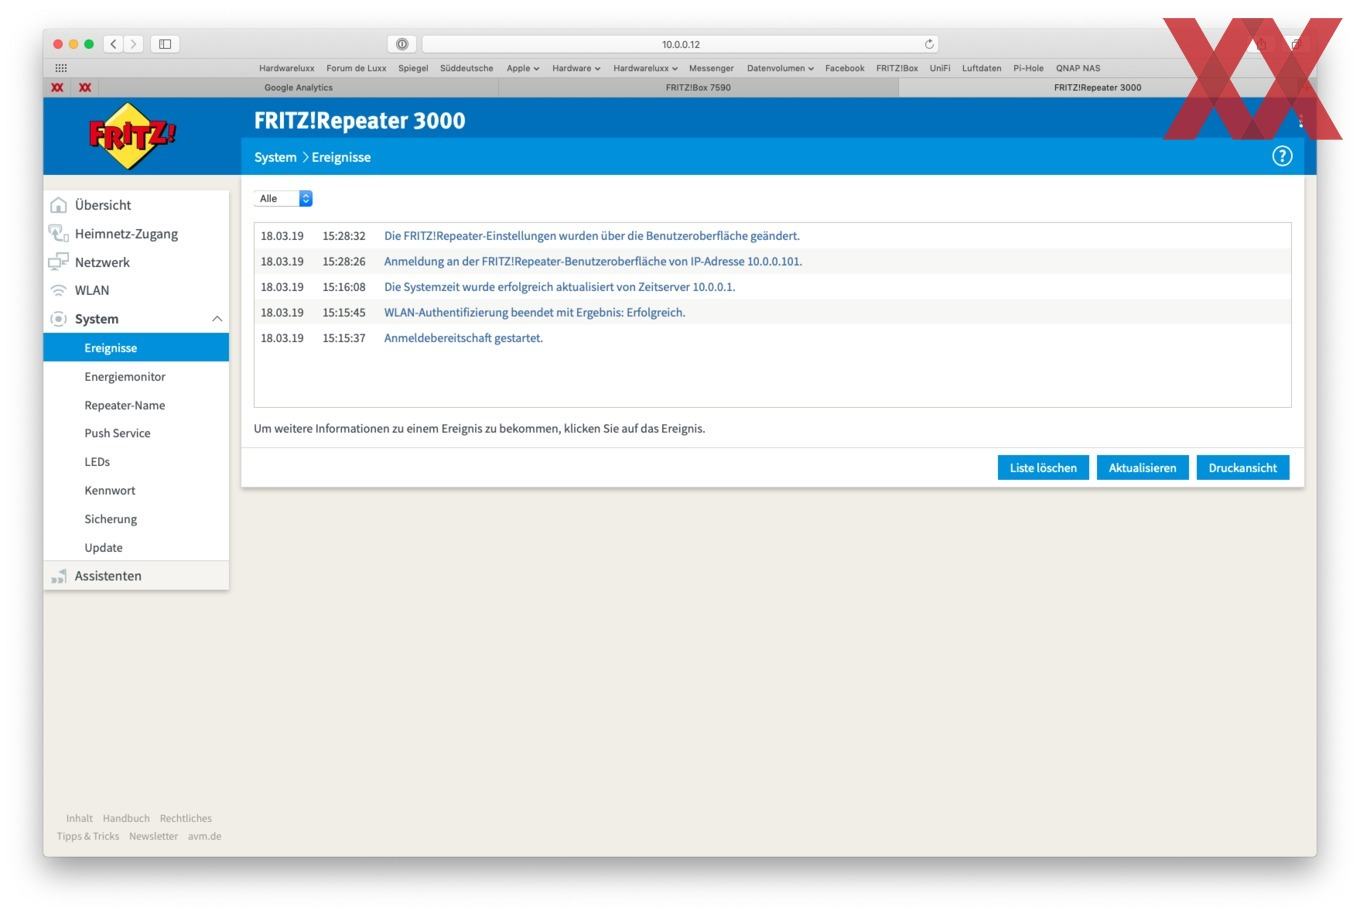Click the FRITZ! logo

pyautogui.click(x=132, y=135)
